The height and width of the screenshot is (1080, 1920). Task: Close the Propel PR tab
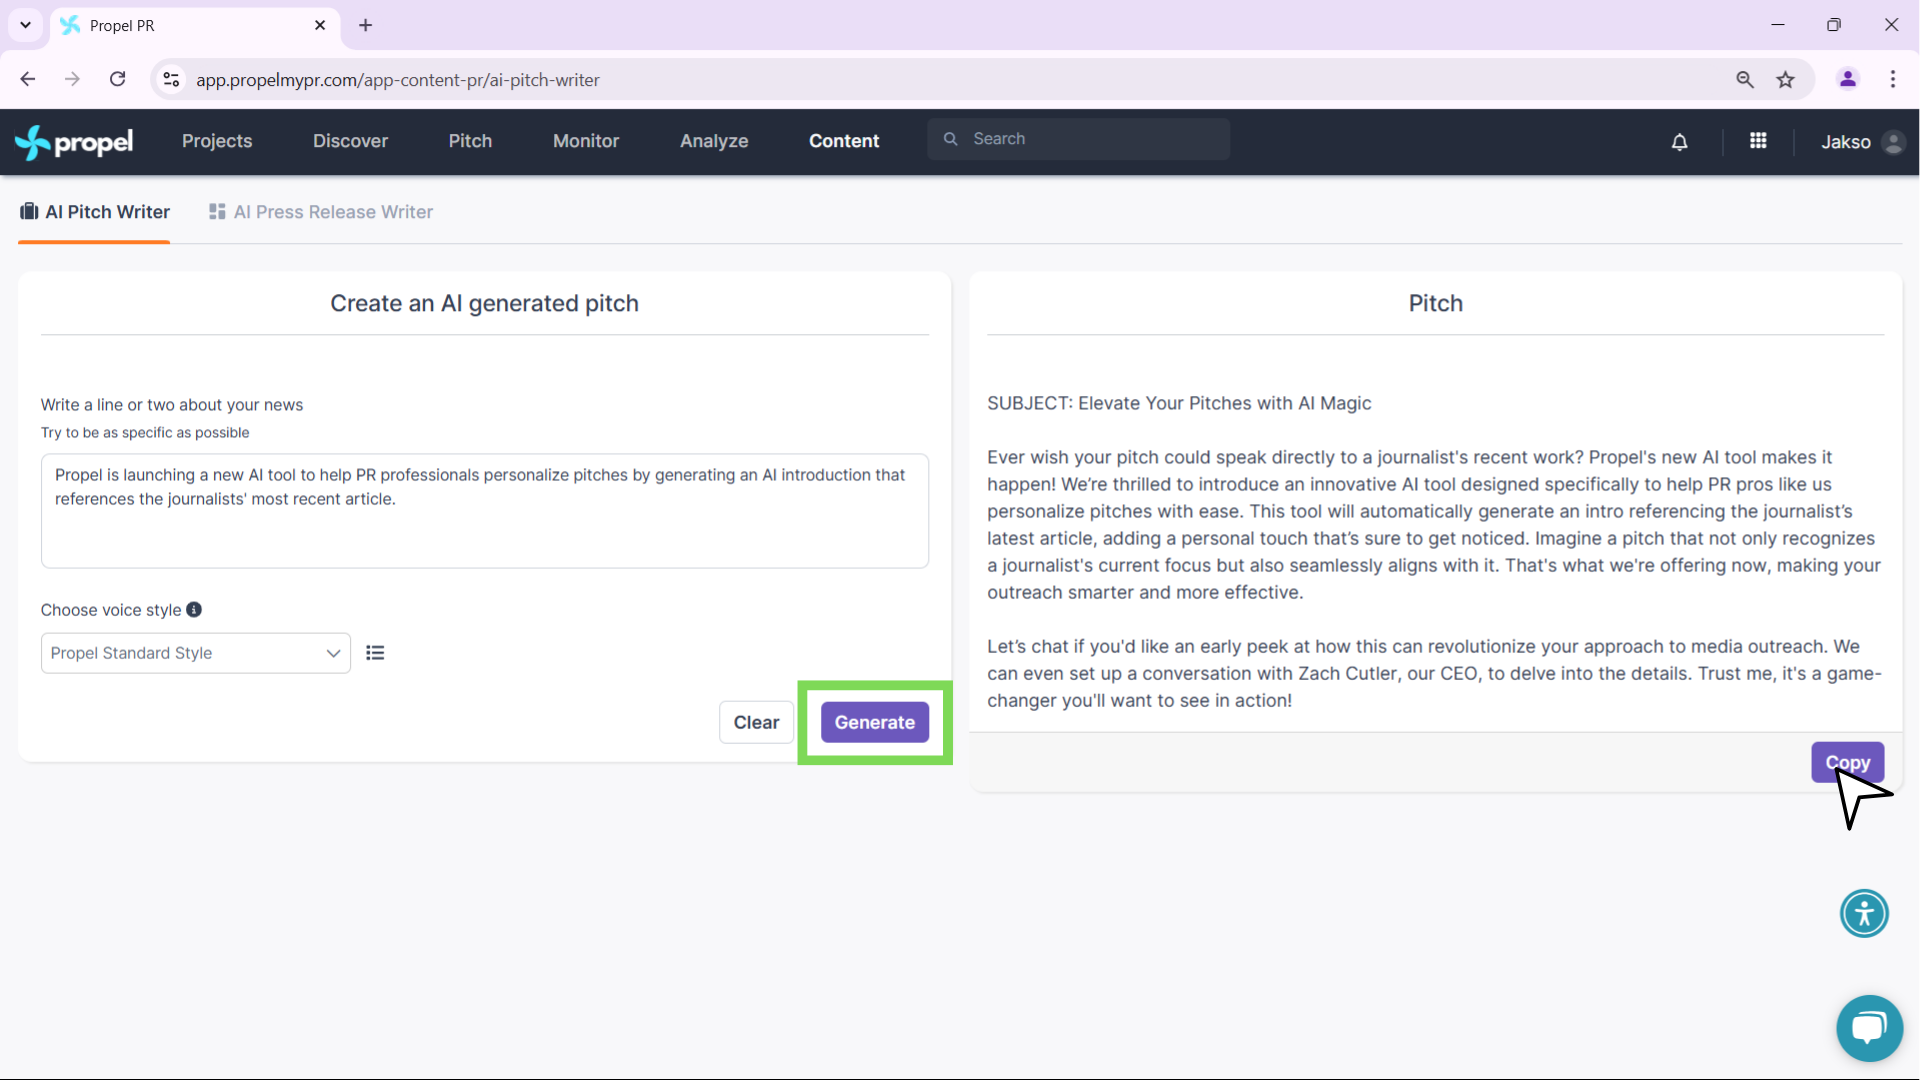pyautogui.click(x=320, y=25)
